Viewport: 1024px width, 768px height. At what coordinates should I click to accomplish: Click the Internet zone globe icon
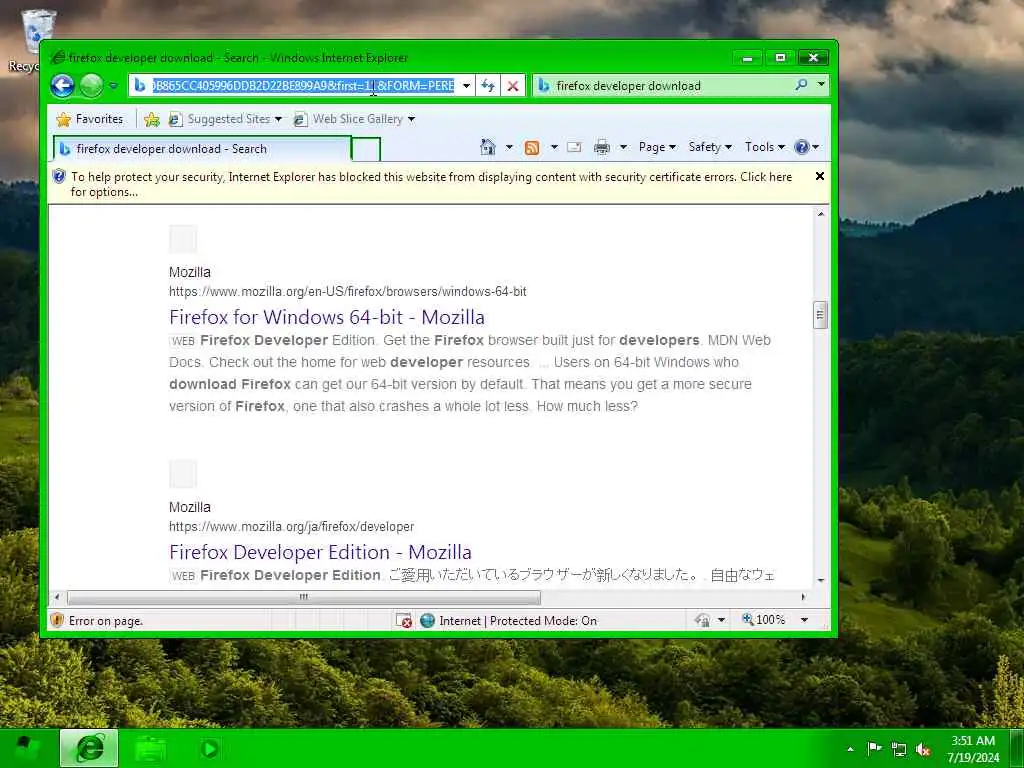click(428, 620)
